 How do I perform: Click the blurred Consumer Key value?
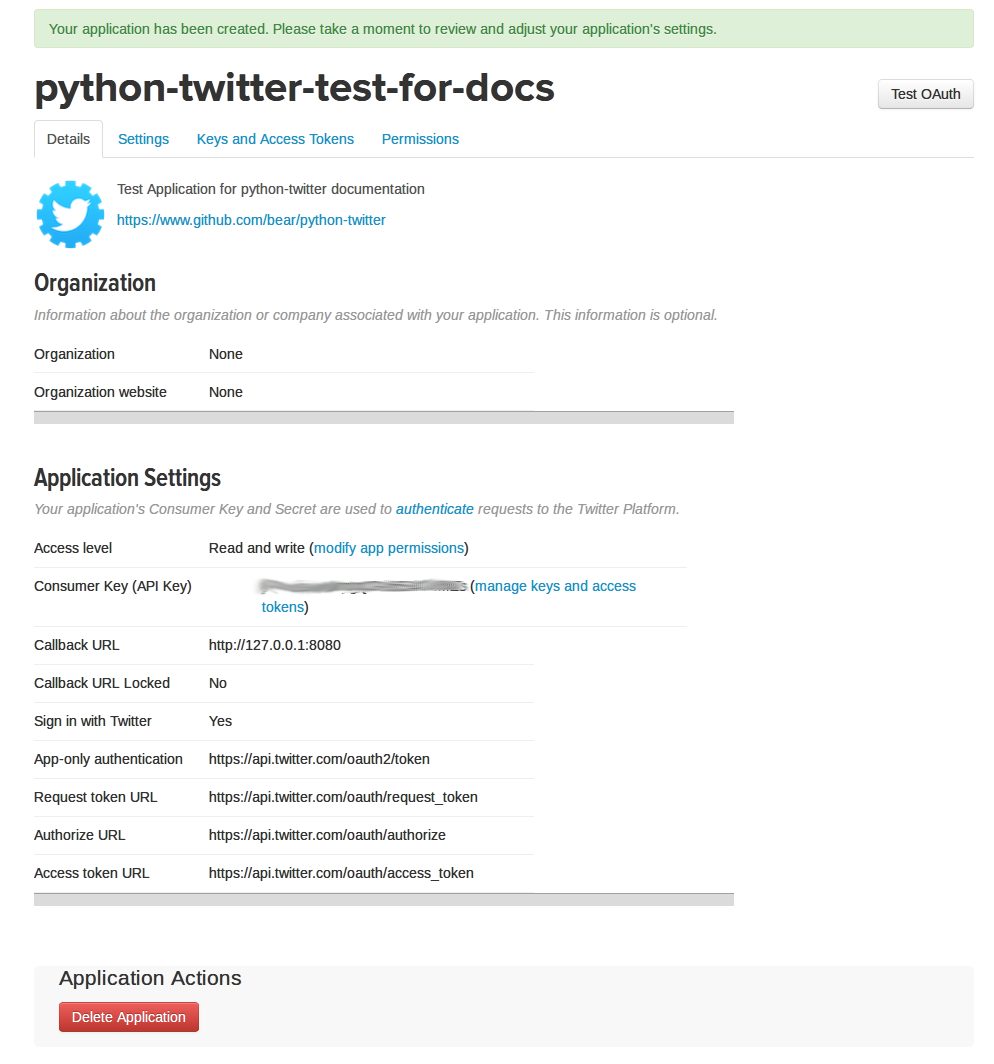(360, 586)
